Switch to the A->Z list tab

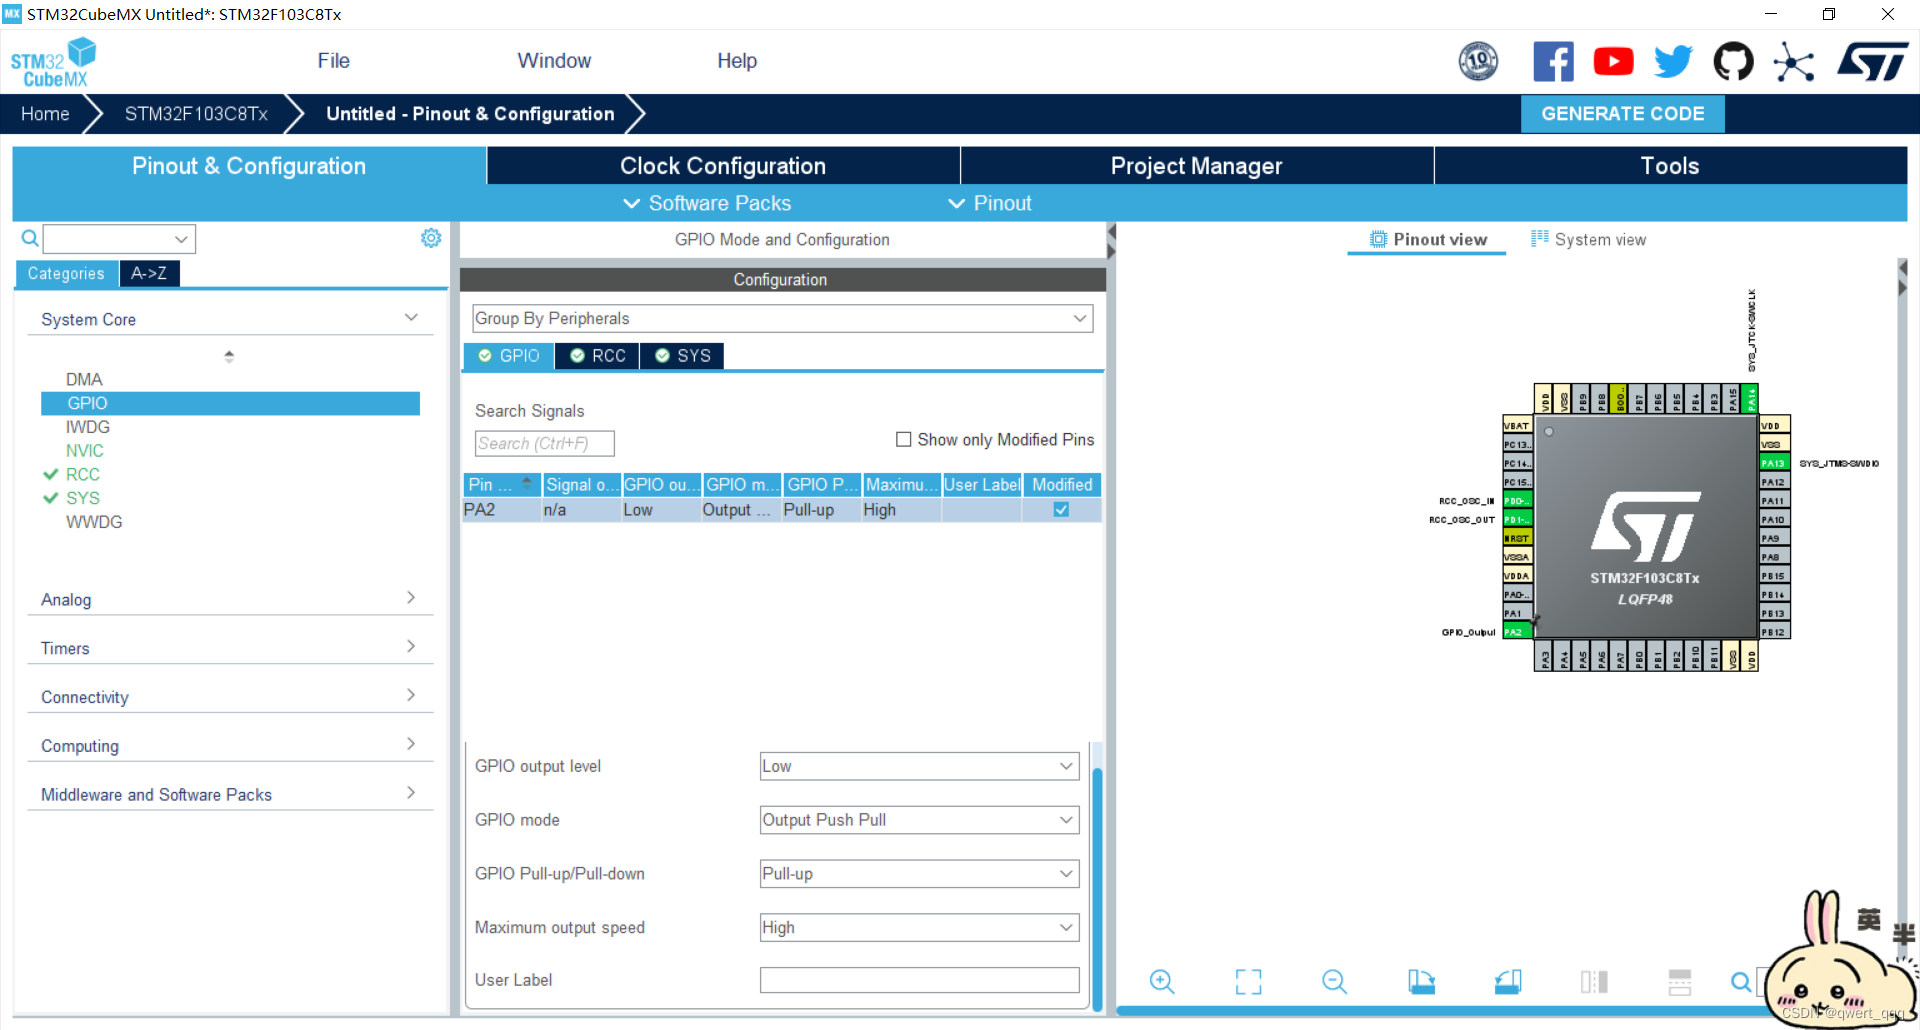149,273
